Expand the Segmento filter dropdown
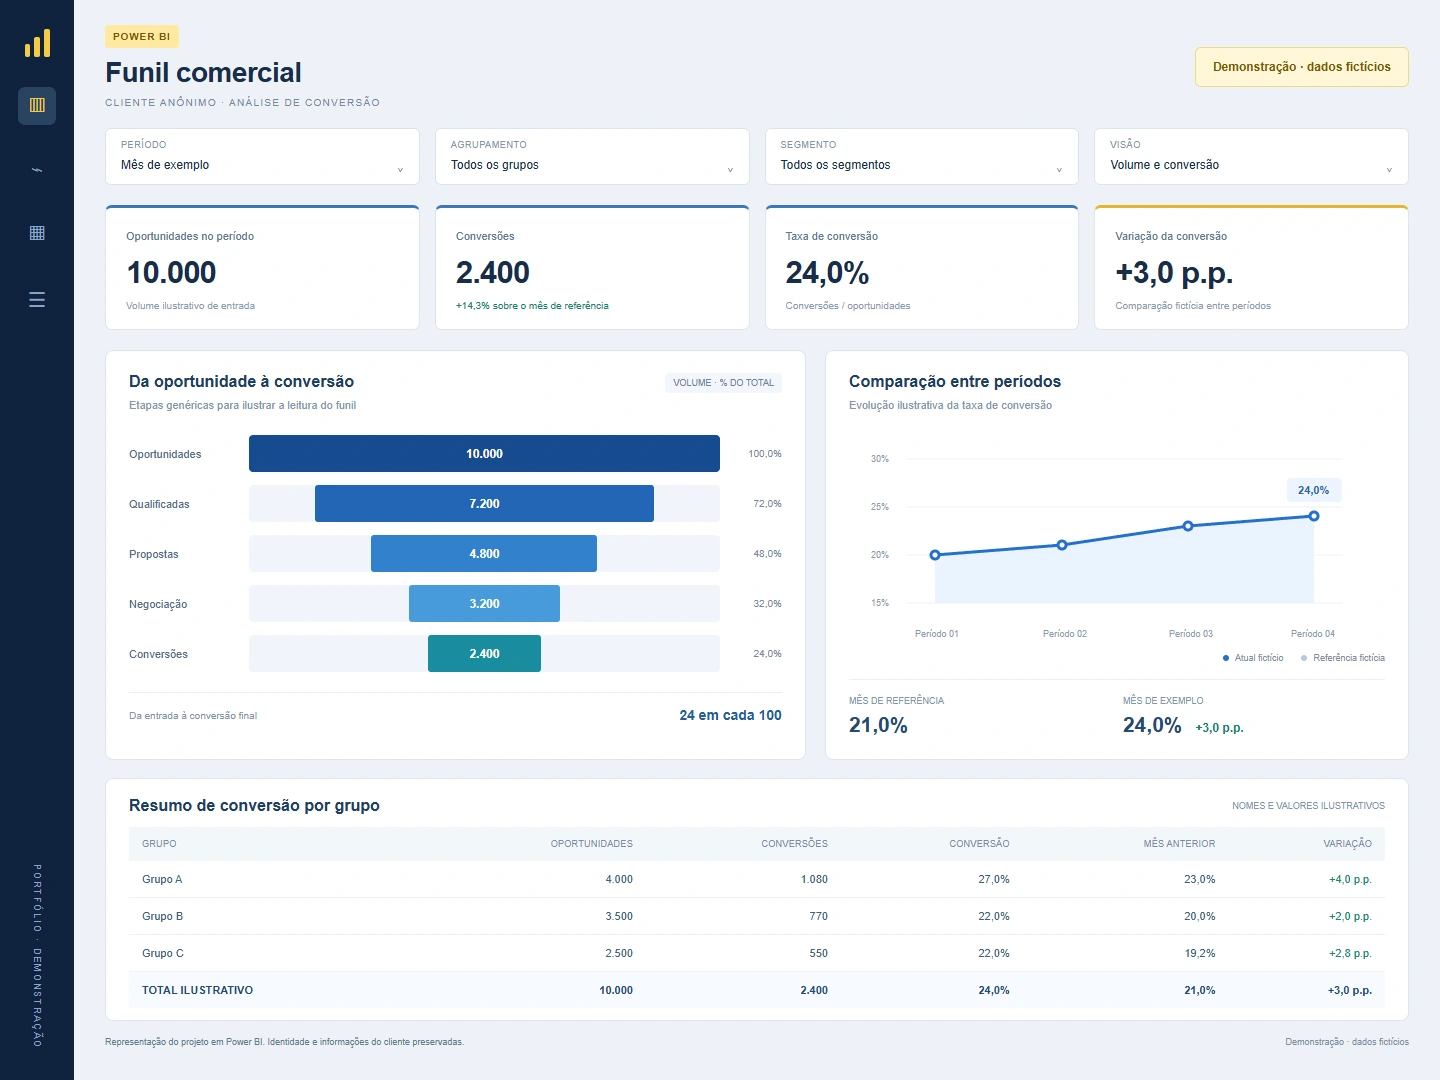 [x=922, y=156]
